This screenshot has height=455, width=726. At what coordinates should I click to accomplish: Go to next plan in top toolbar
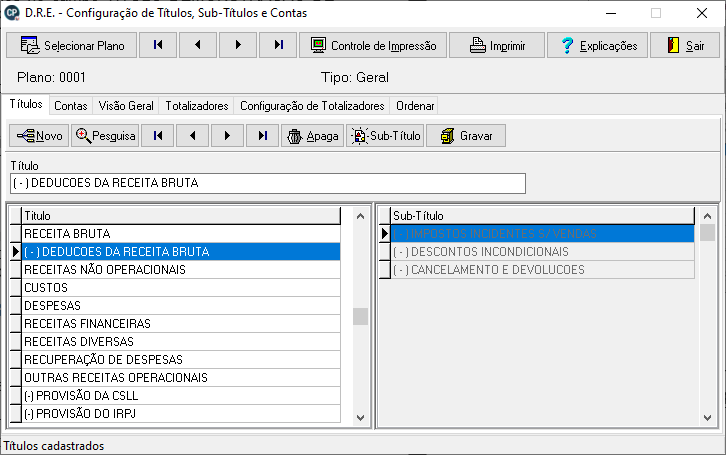tap(238, 45)
